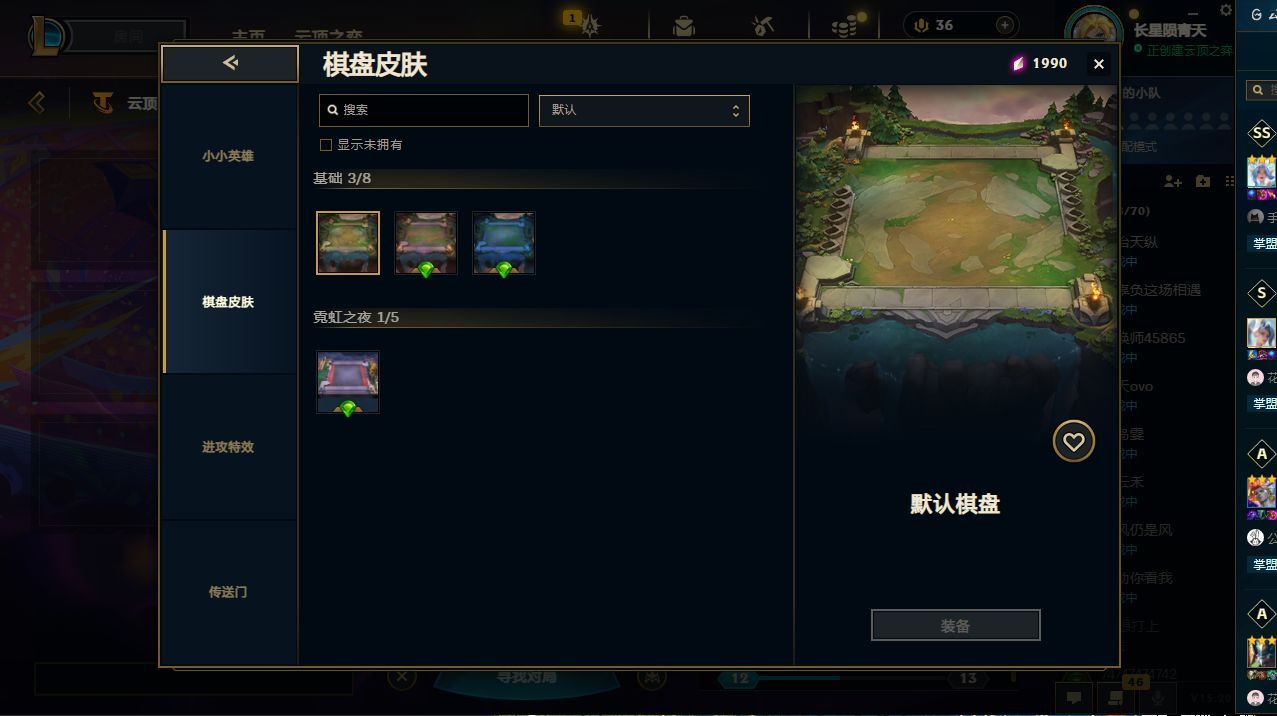Open the 默认 sort dropdown

644,110
